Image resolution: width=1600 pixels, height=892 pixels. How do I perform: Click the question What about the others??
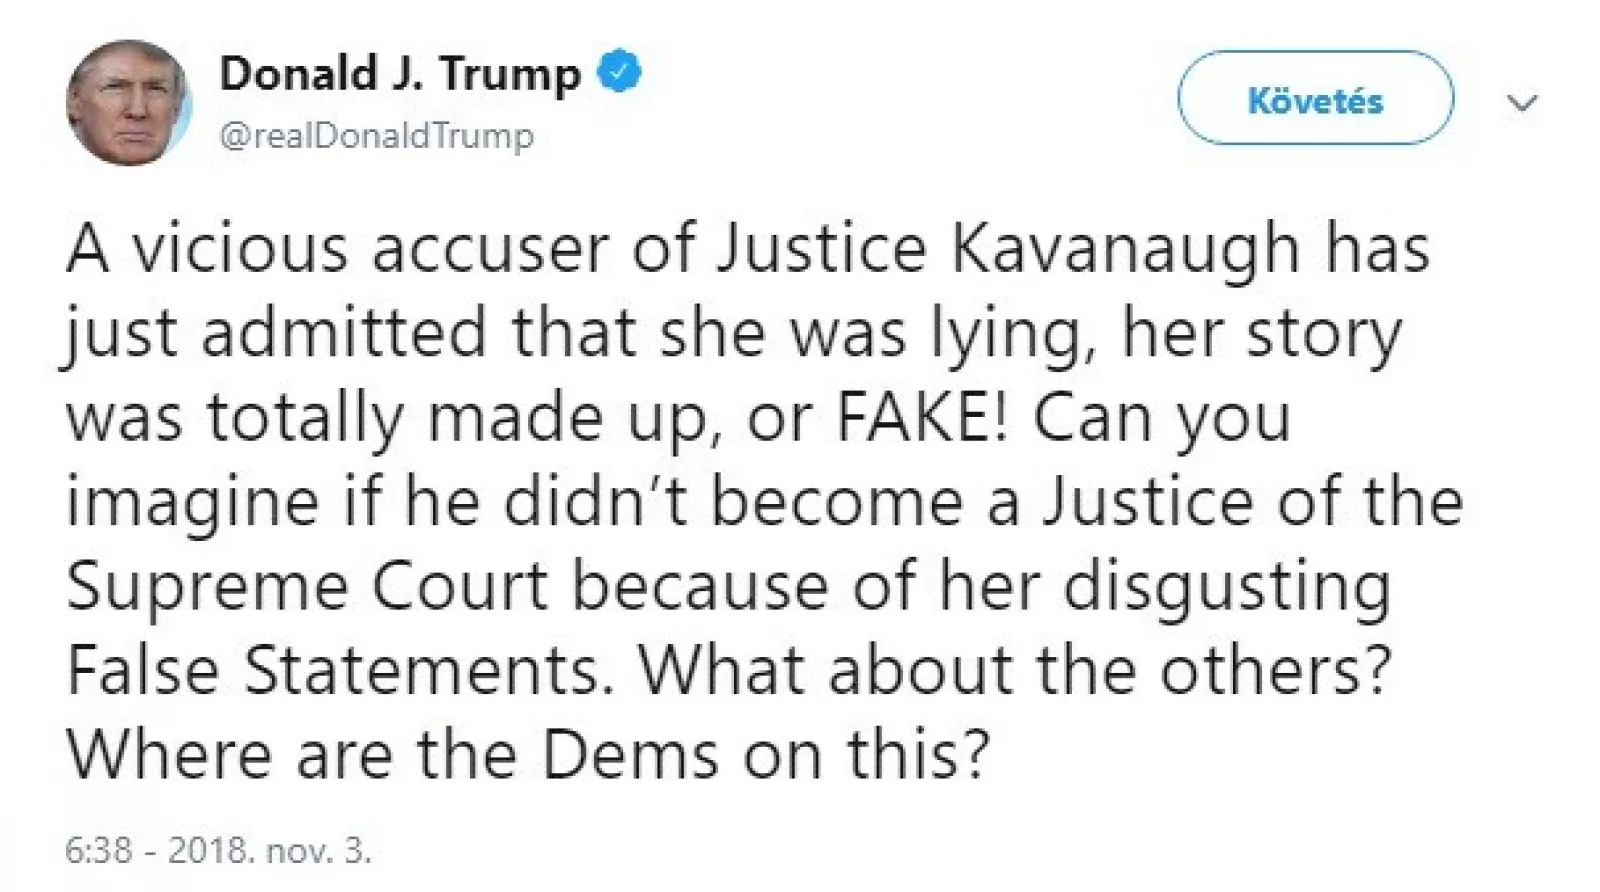1014,670
